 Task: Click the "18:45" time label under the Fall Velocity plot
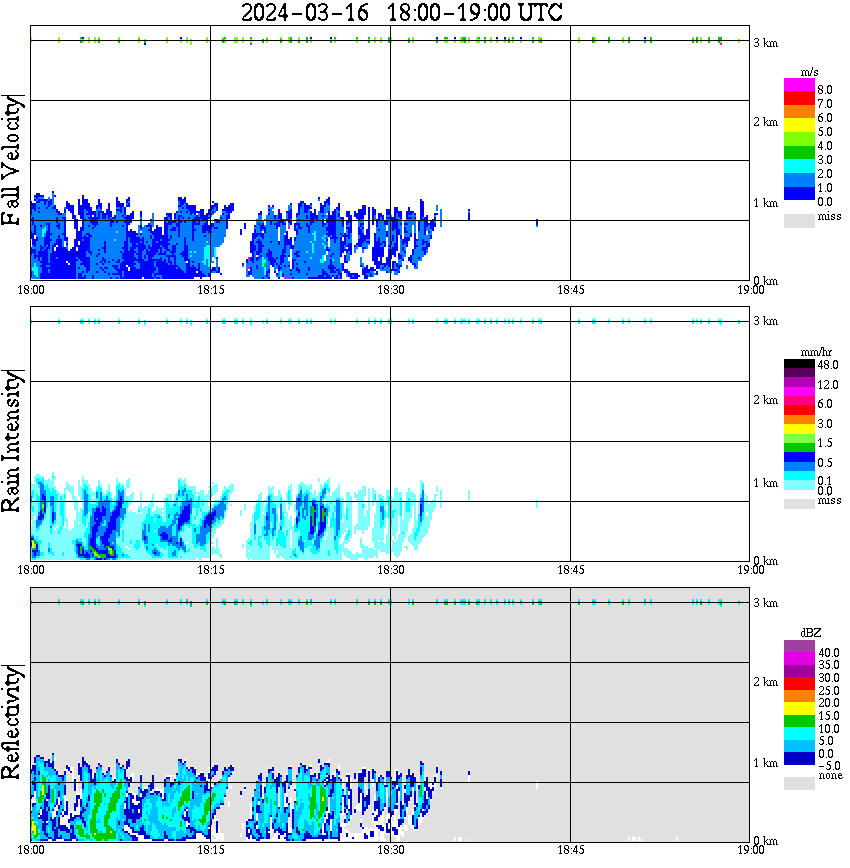571,290
